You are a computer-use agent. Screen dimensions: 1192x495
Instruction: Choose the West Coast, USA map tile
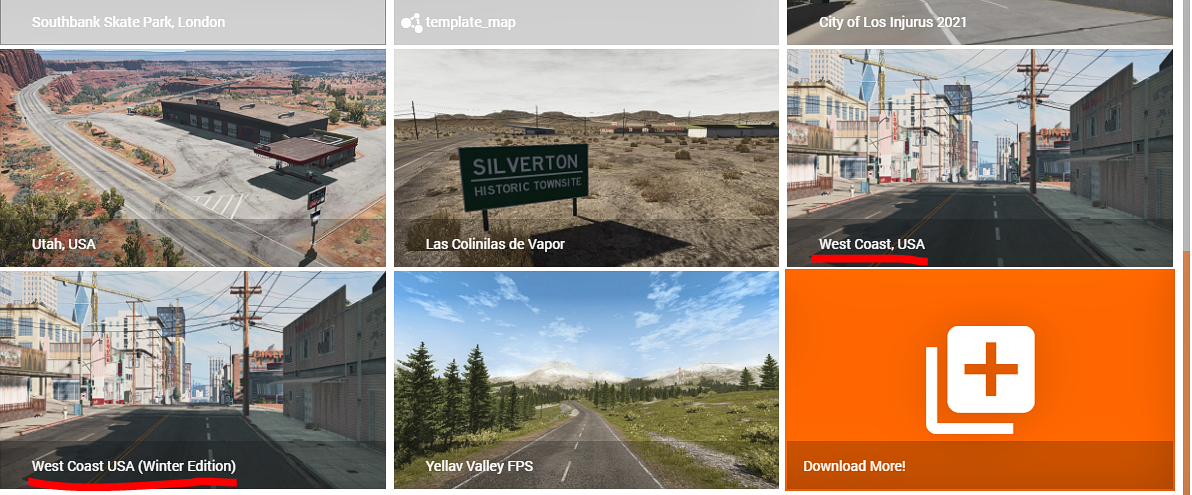980,157
